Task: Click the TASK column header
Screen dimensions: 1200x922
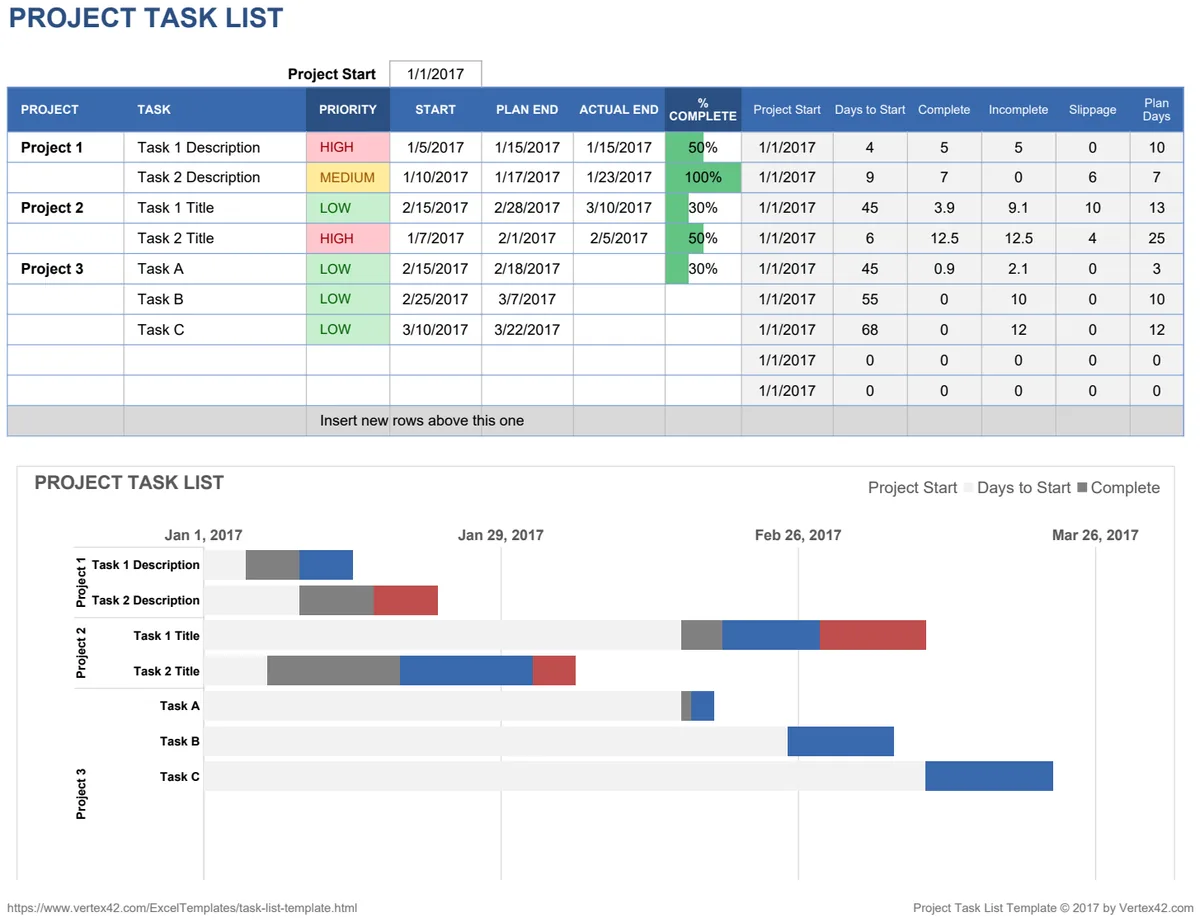Action: click(215, 110)
